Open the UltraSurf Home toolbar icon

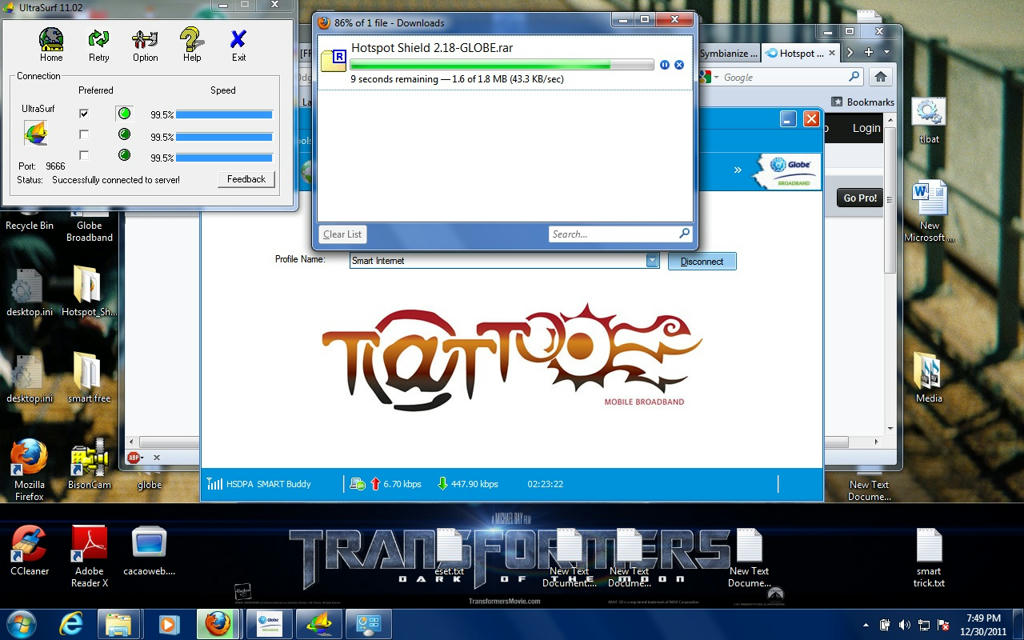51,44
